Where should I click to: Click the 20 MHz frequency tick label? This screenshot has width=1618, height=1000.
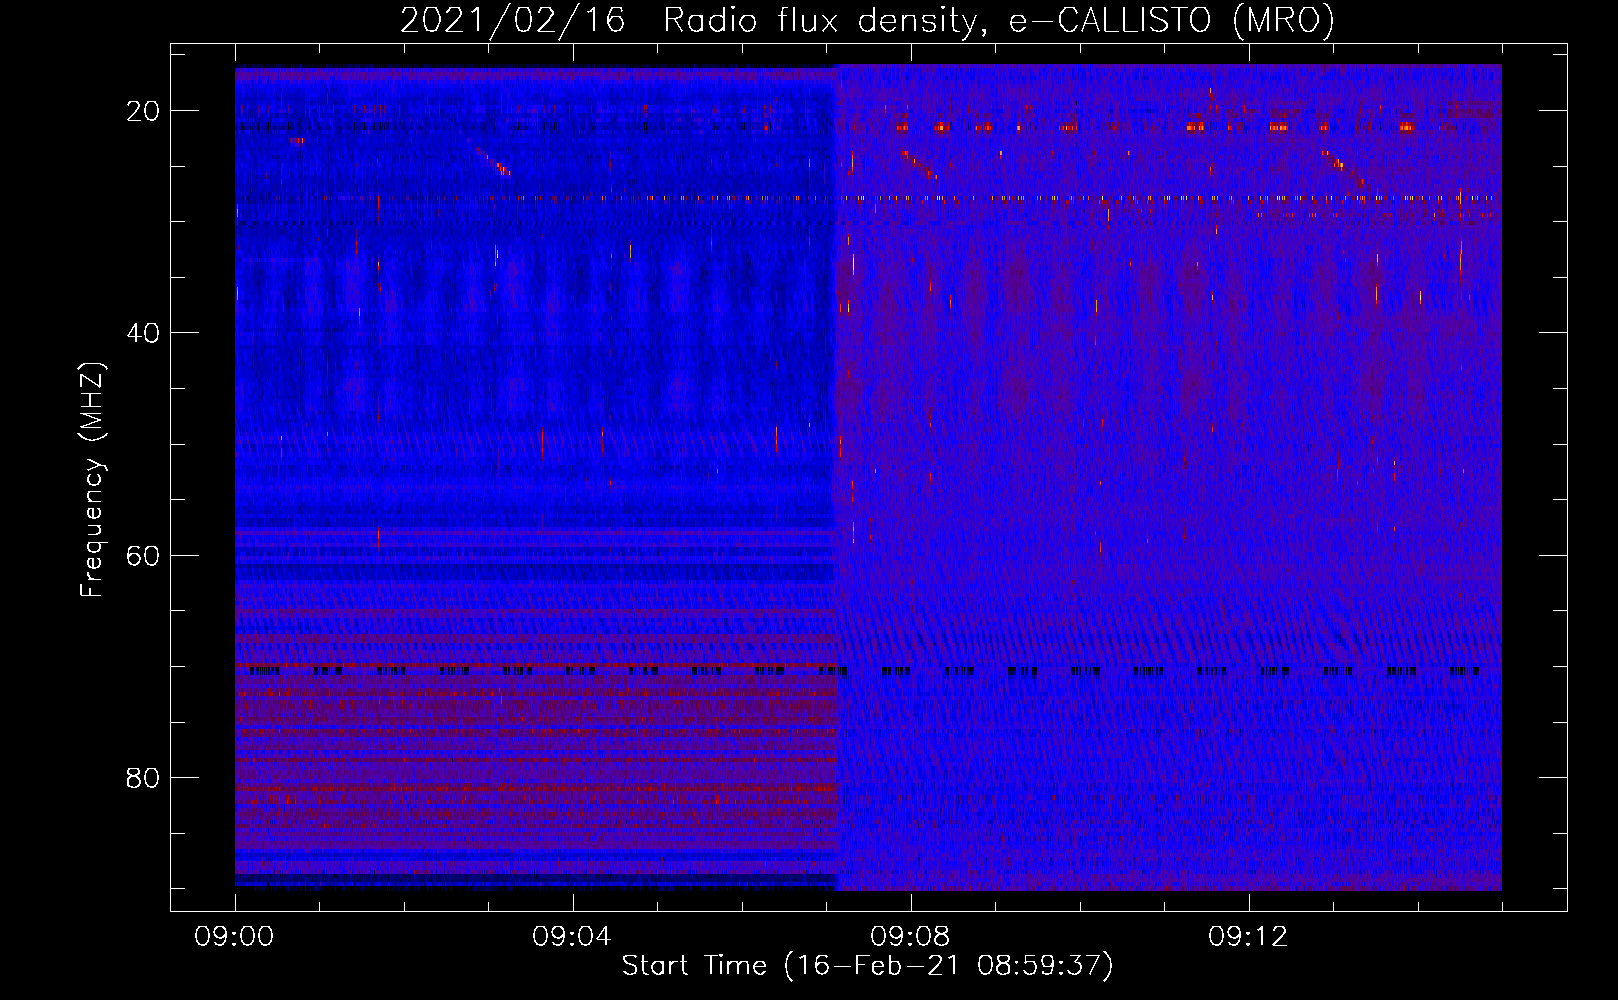pos(143,111)
